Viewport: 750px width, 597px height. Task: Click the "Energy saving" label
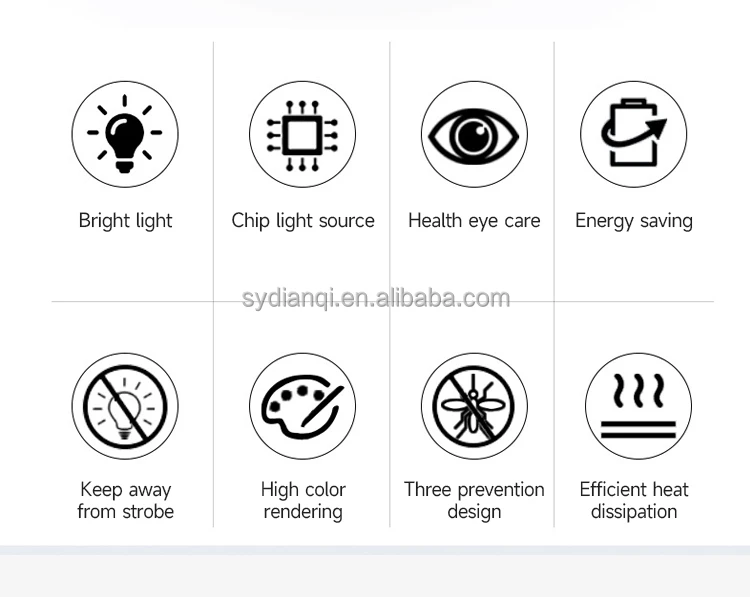[x=634, y=221]
